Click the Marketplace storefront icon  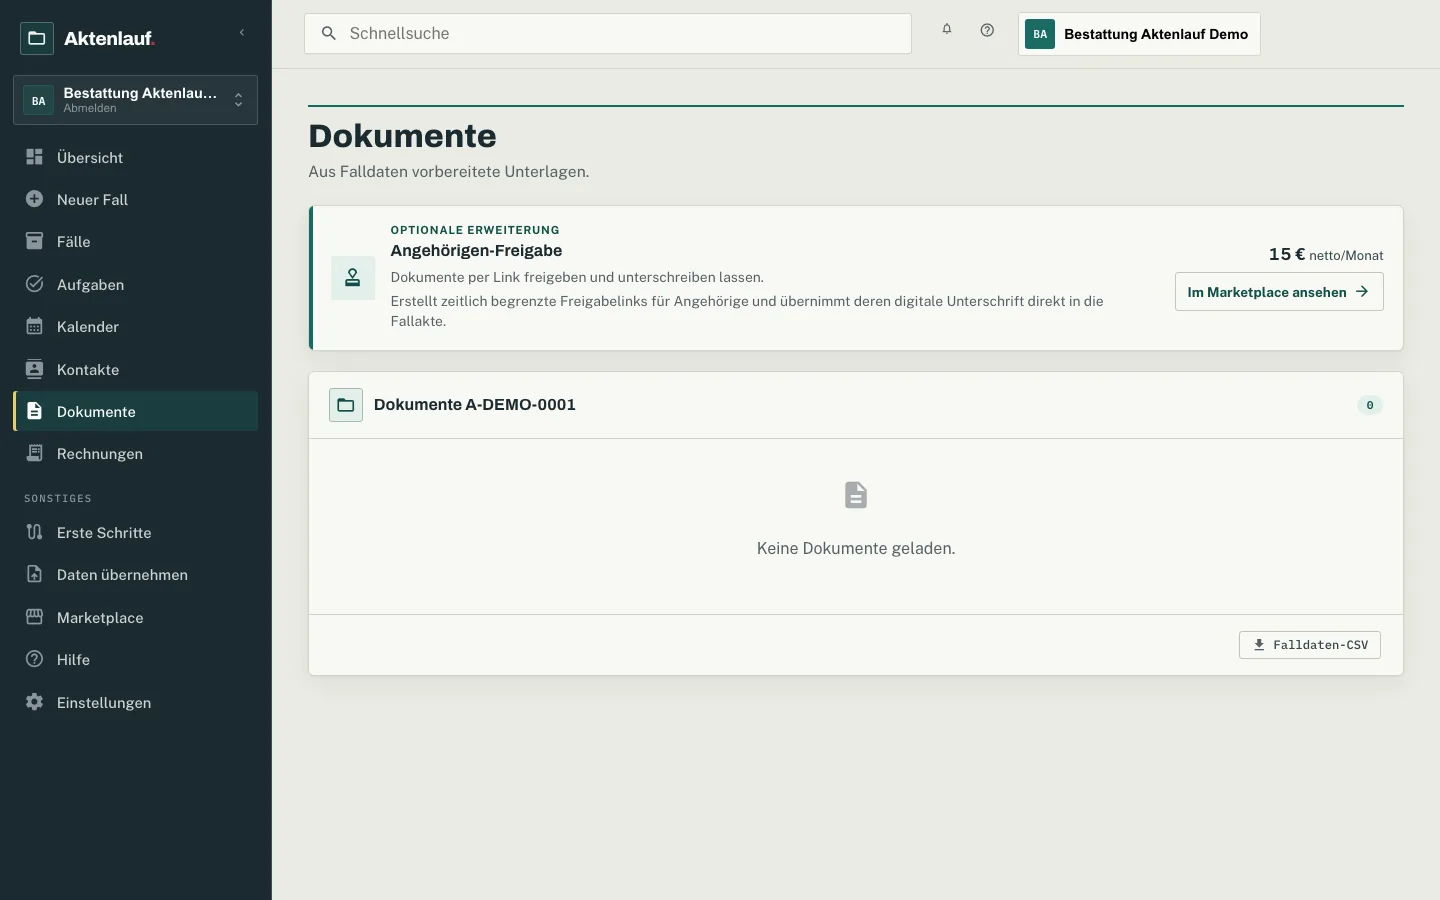pyautogui.click(x=34, y=617)
